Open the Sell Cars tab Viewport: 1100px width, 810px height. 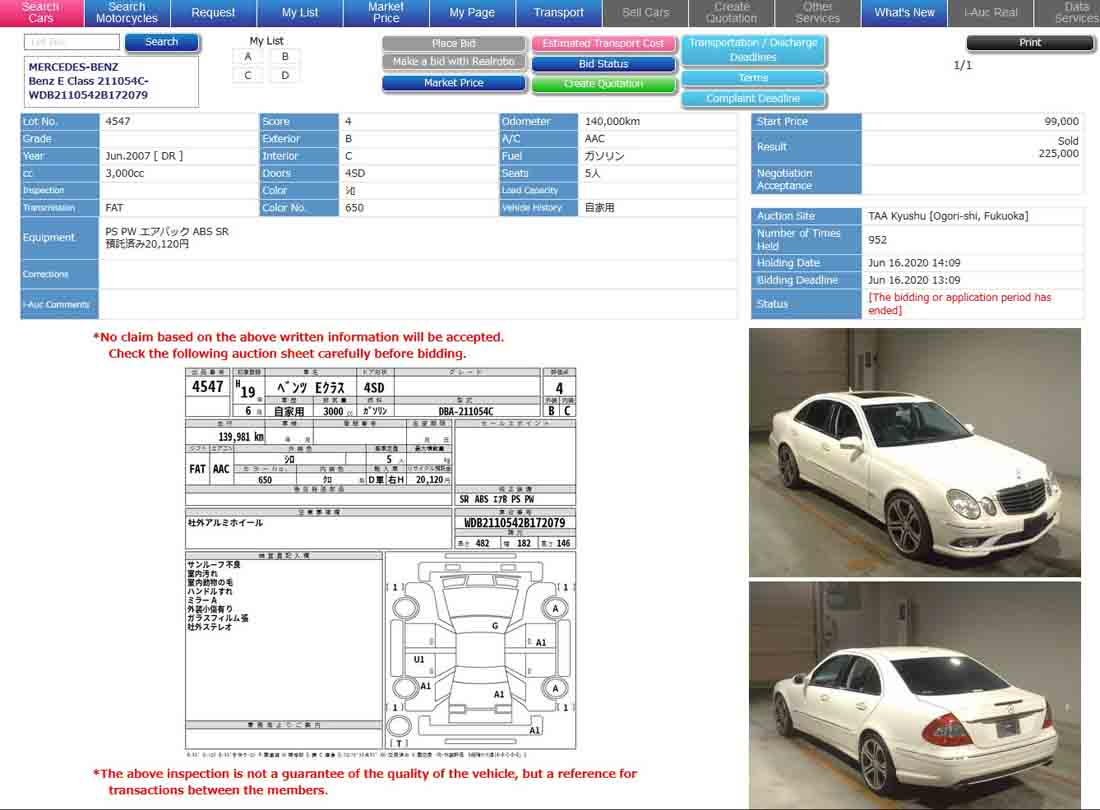pyautogui.click(x=645, y=13)
